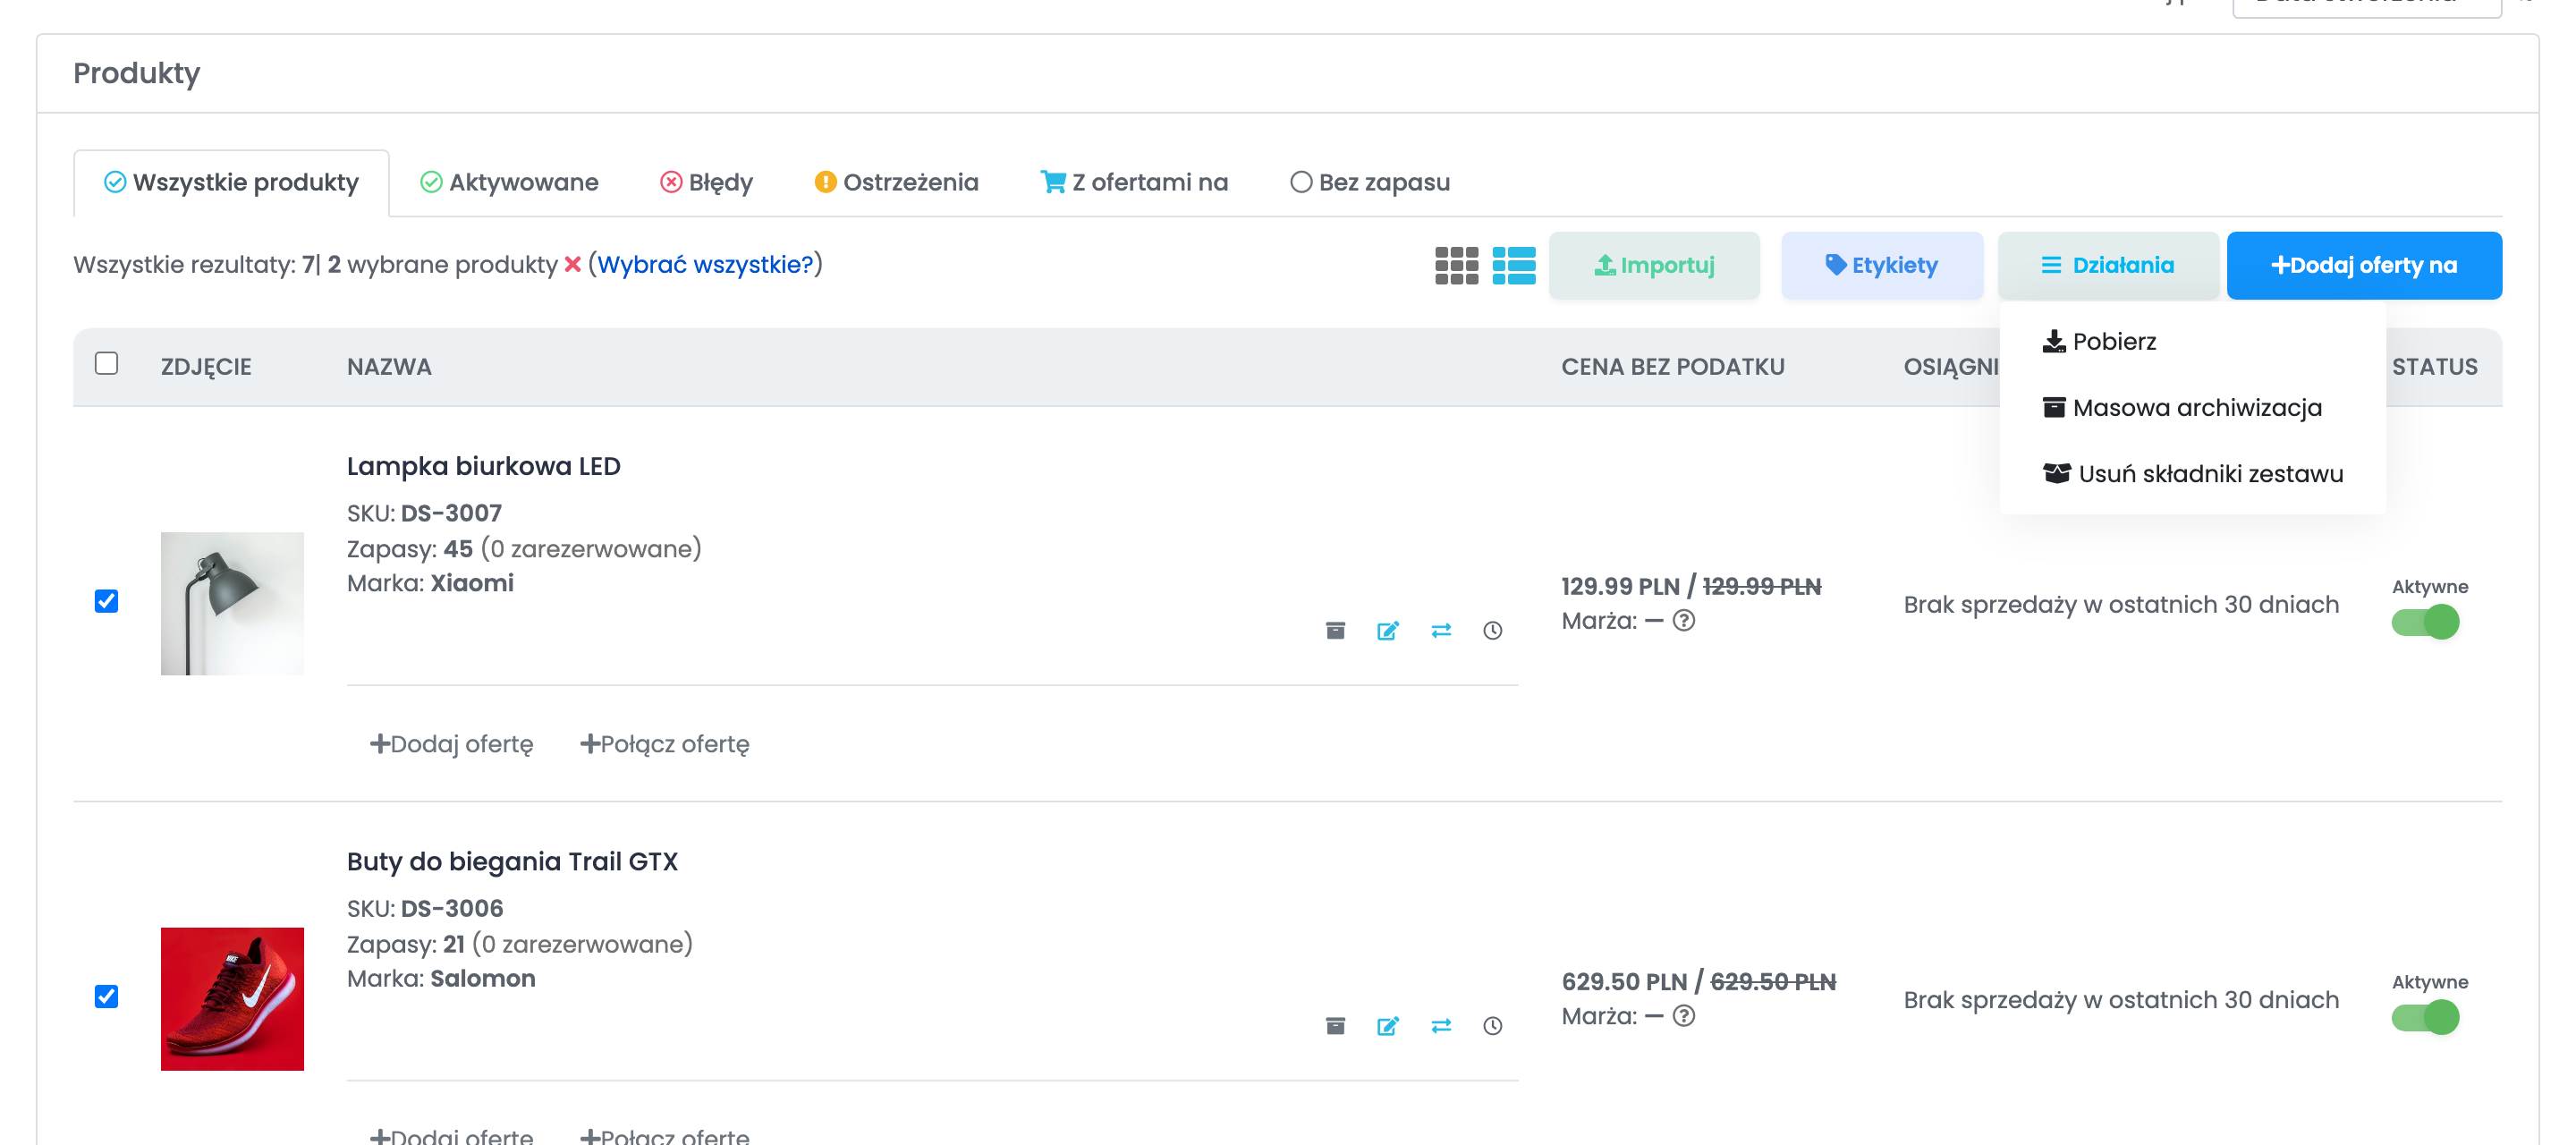Toggle select-all checkbox in table header

106,363
